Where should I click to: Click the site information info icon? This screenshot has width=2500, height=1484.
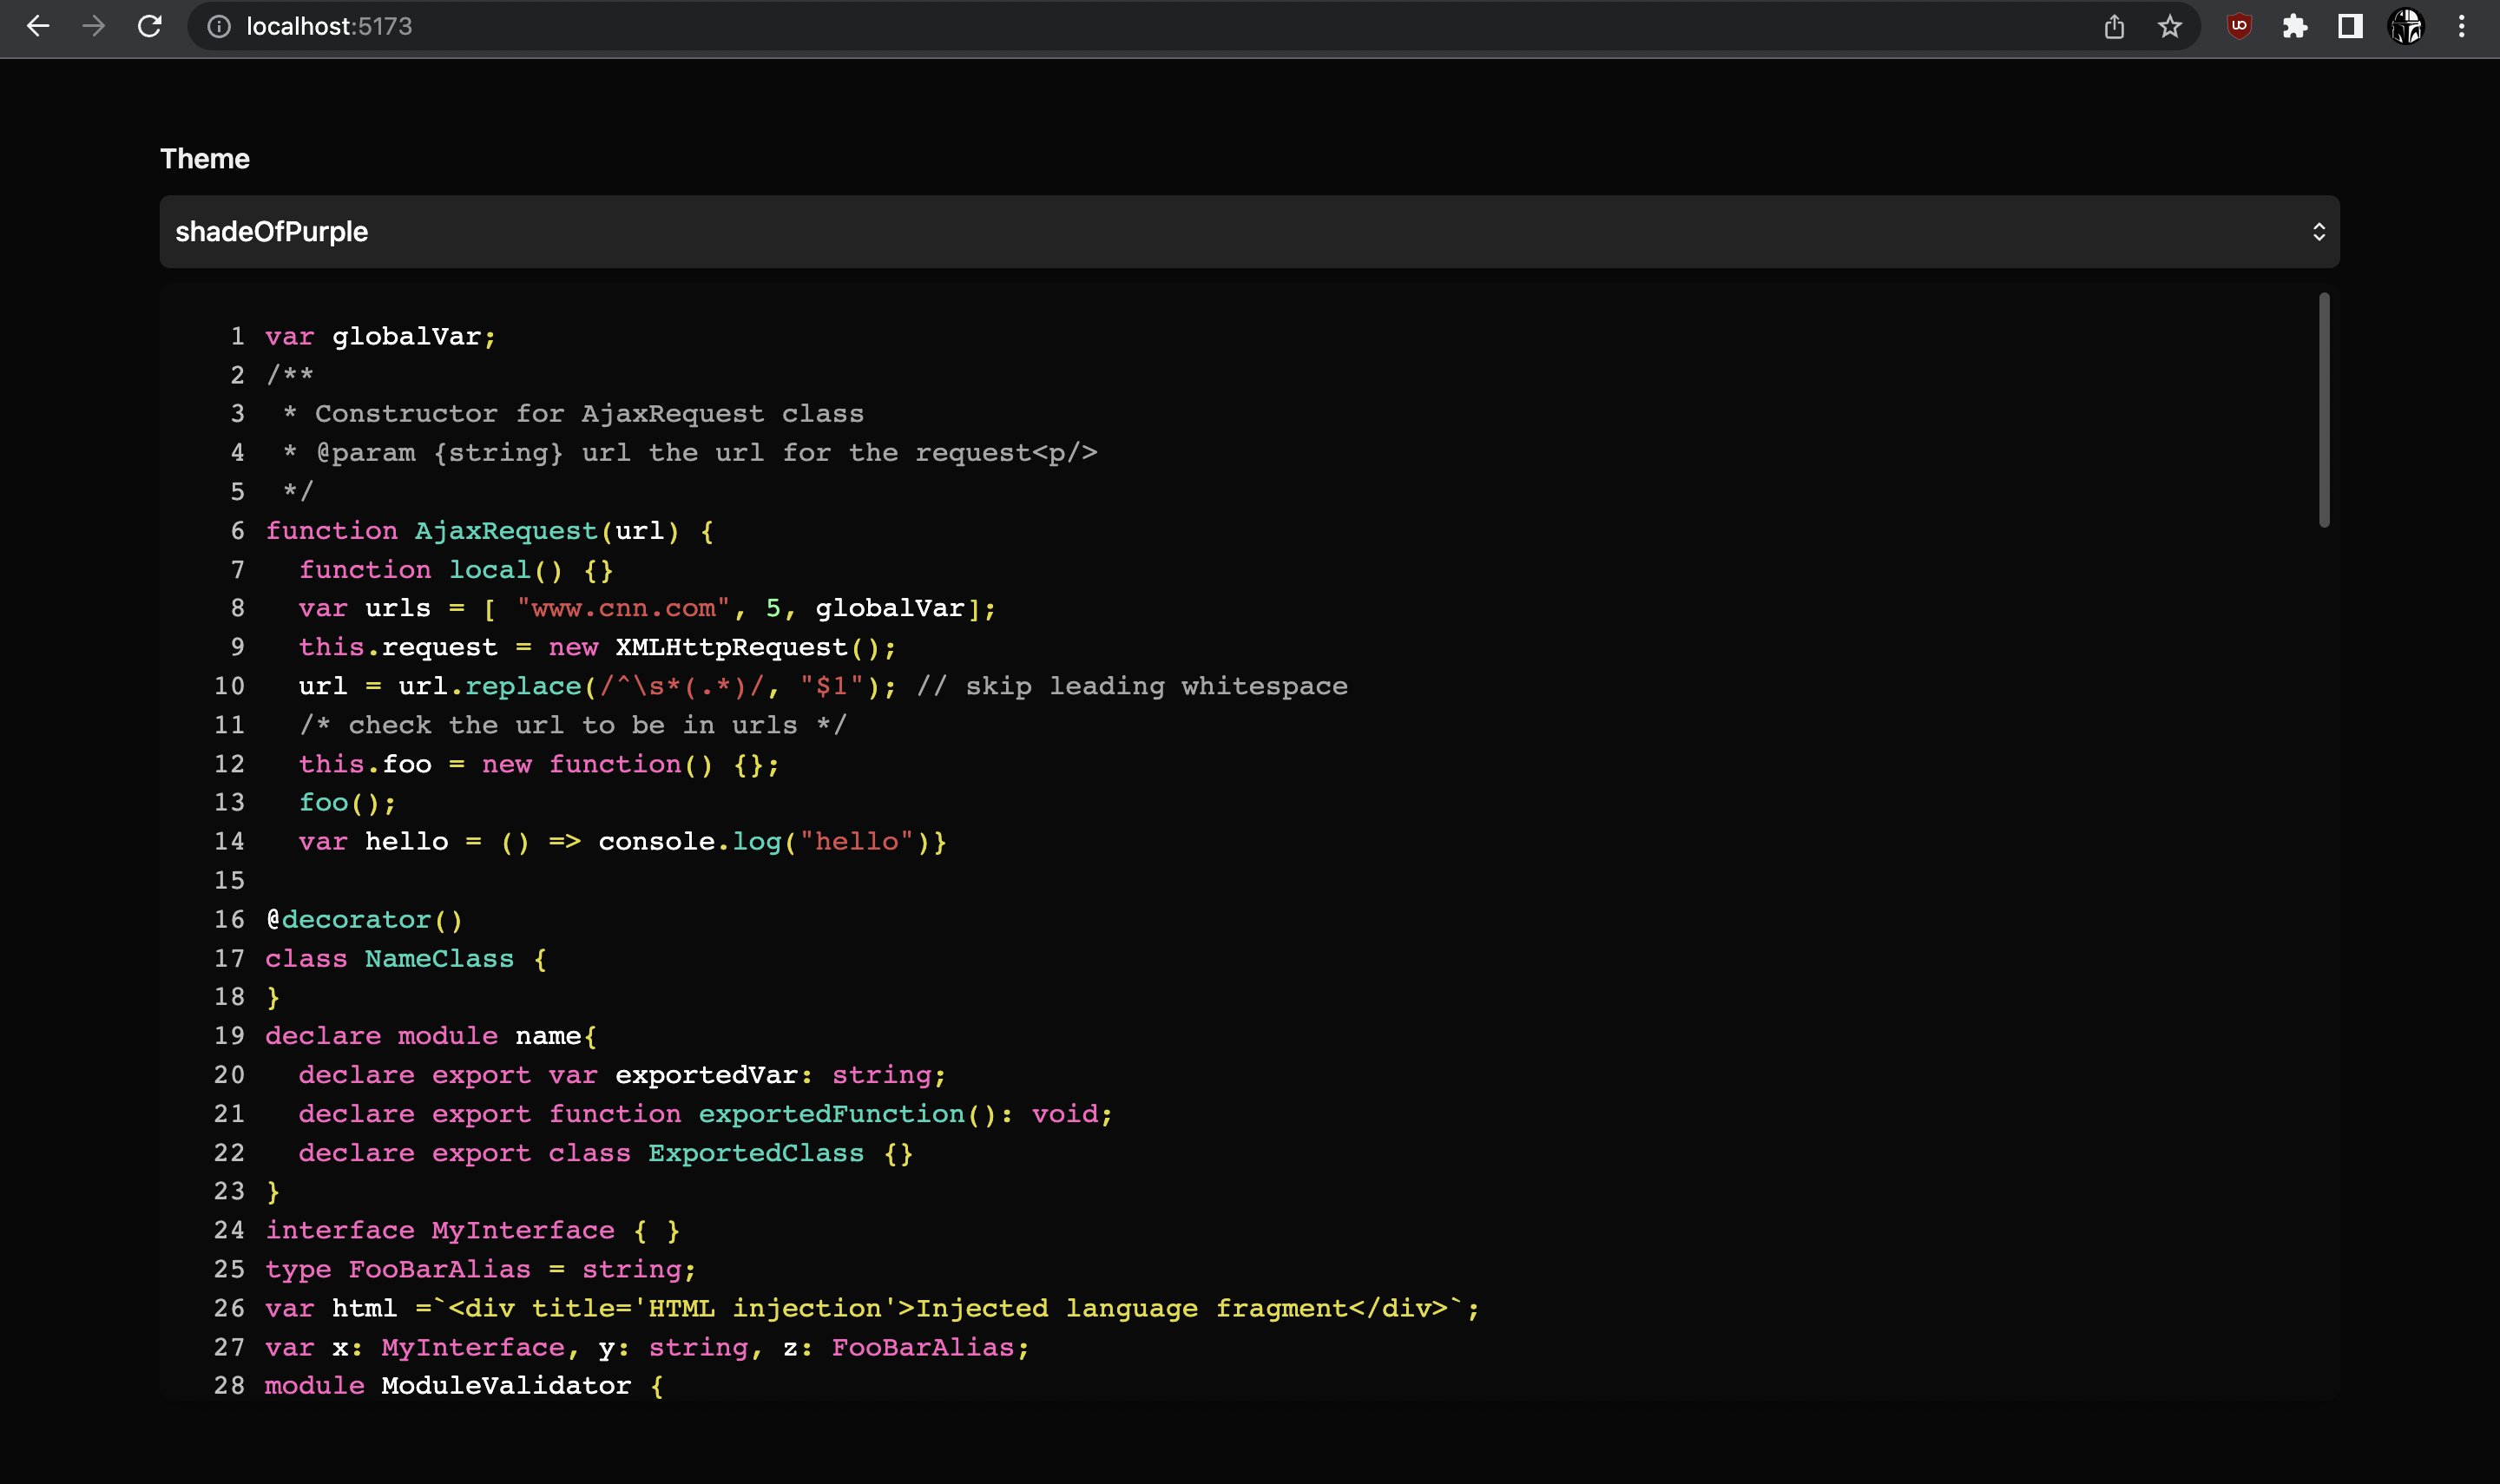pos(218,27)
